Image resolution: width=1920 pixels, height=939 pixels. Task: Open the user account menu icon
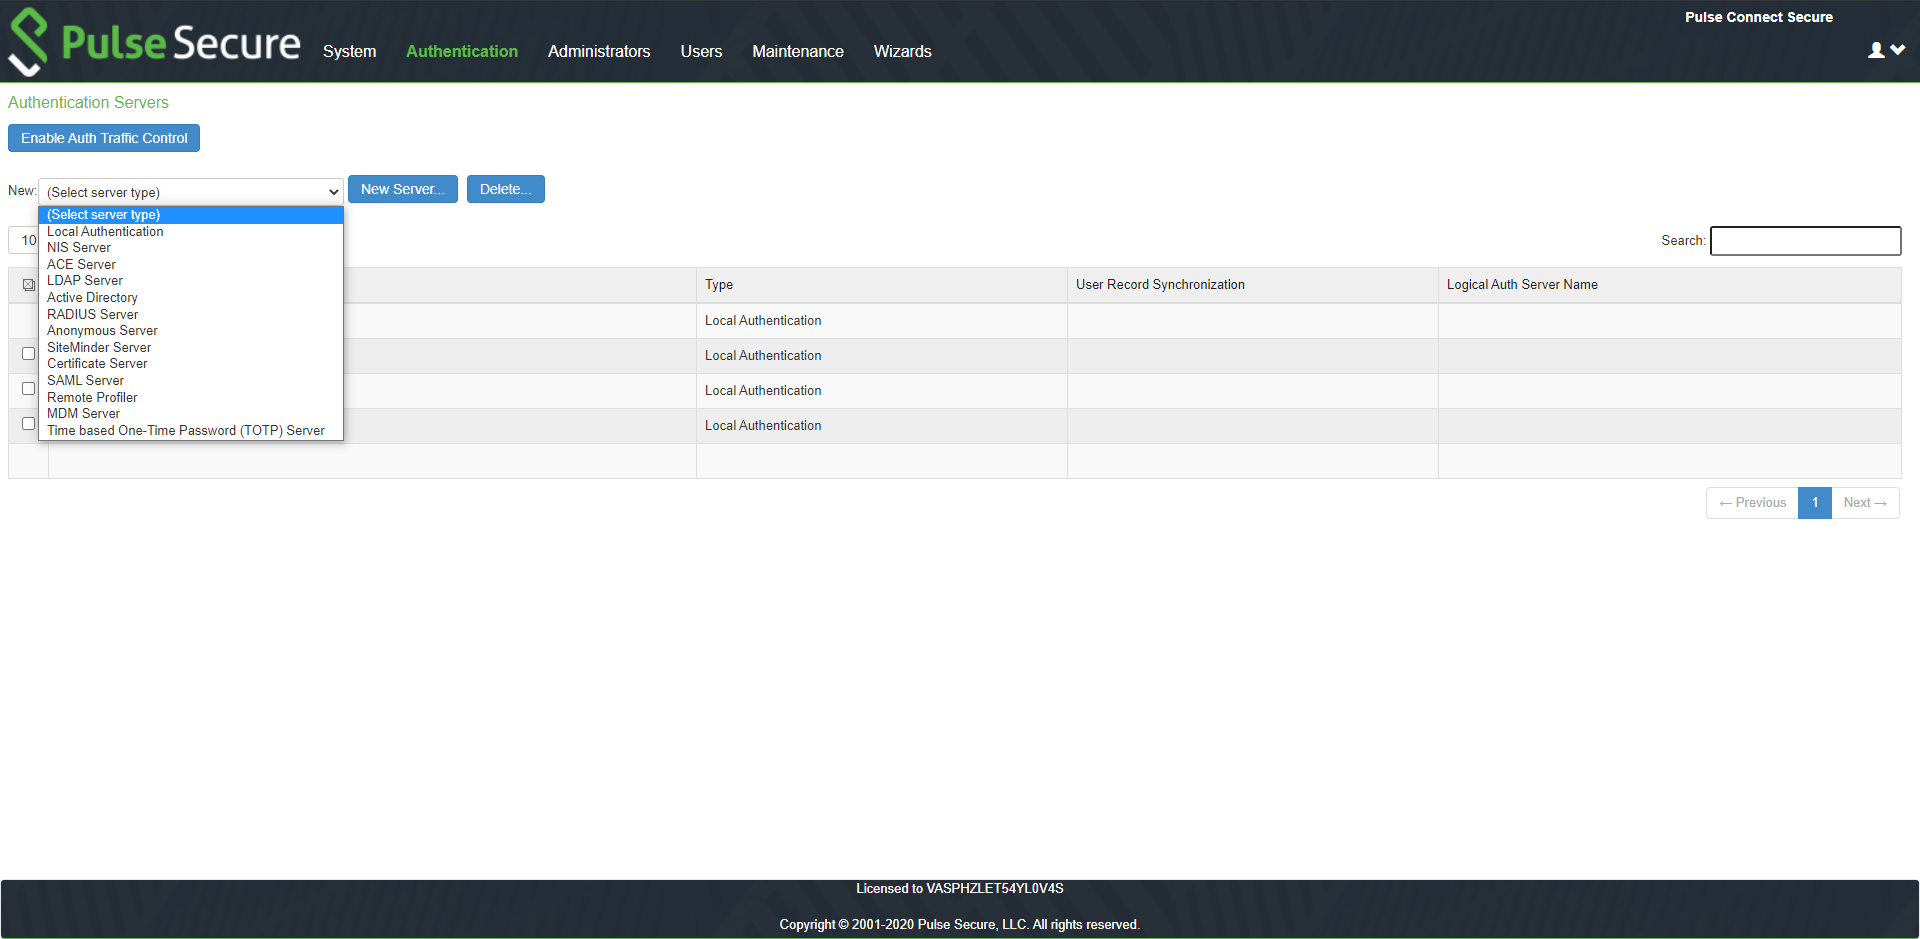coord(1886,50)
